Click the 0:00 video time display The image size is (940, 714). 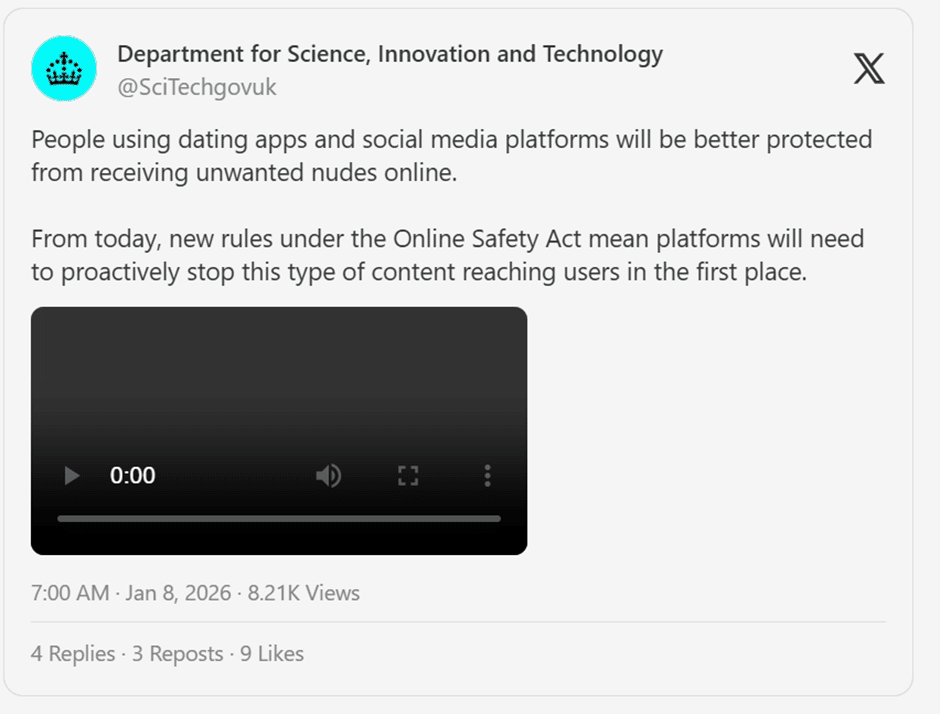pyautogui.click(x=133, y=476)
